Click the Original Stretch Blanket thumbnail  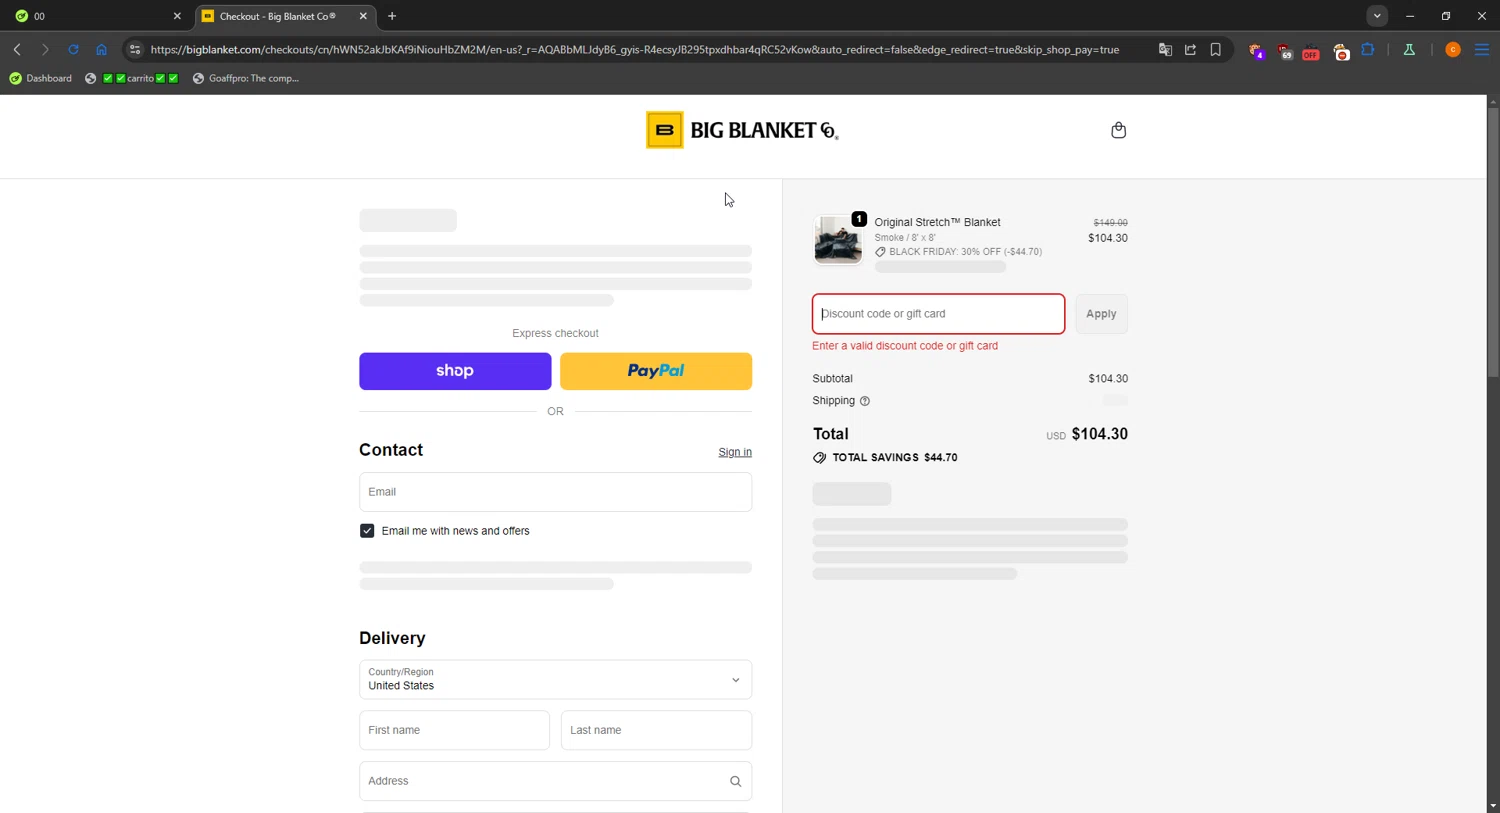click(x=838, y=240)
